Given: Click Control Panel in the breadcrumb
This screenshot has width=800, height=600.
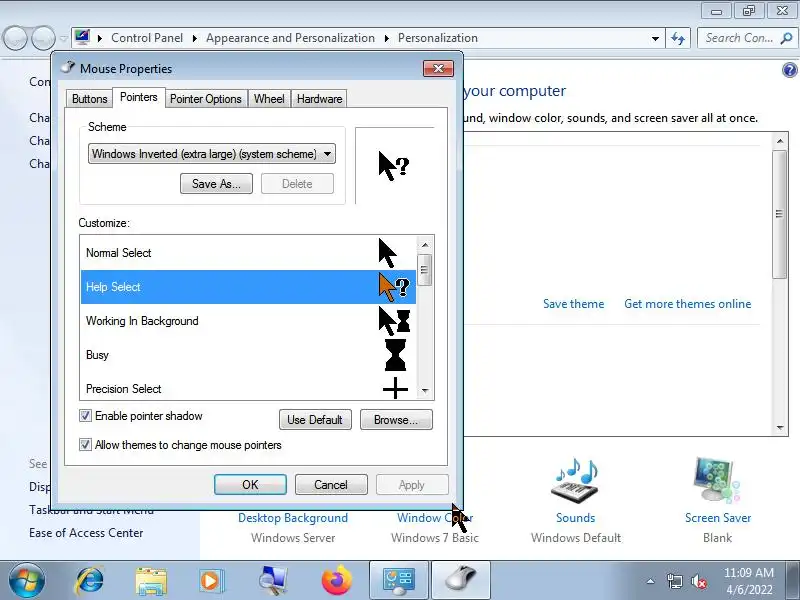Looking at the screenshot, I should pyautogui.click(x=147, y=38).
